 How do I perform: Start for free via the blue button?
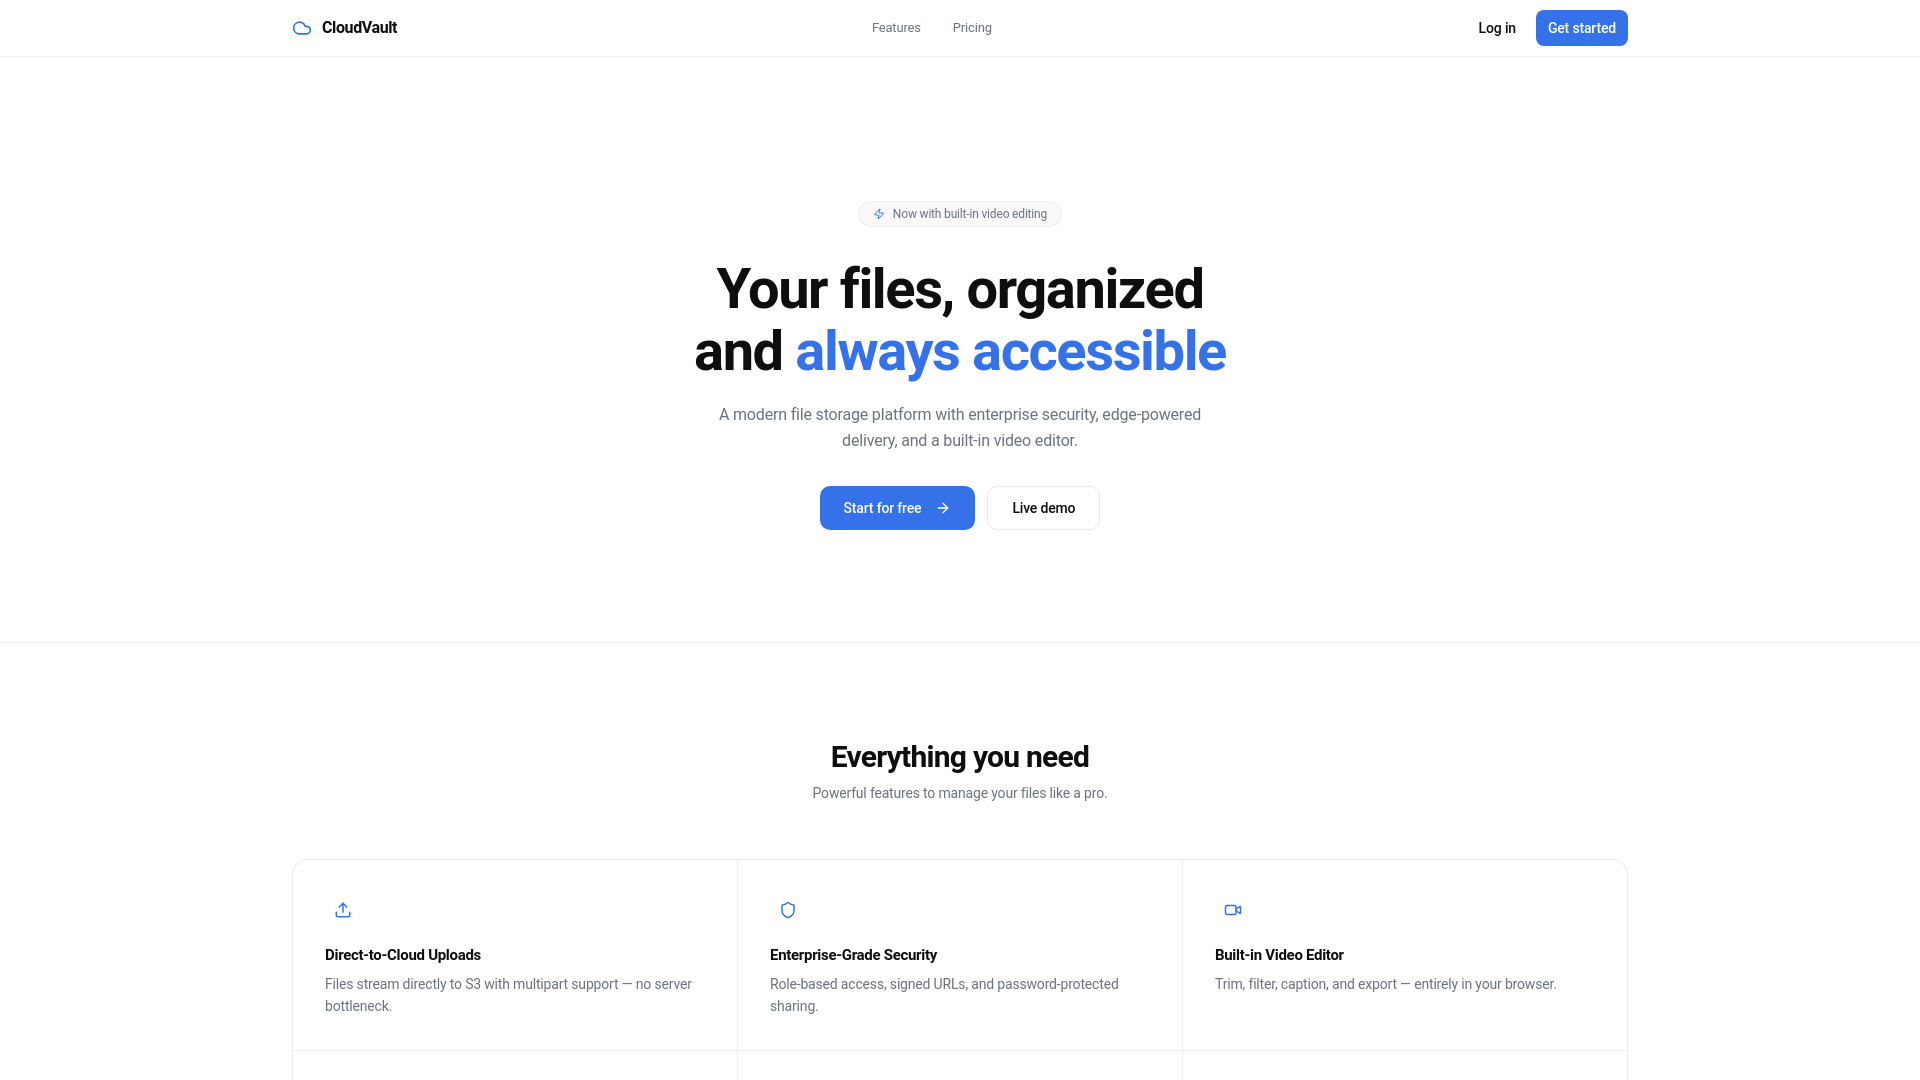point(897,508)
